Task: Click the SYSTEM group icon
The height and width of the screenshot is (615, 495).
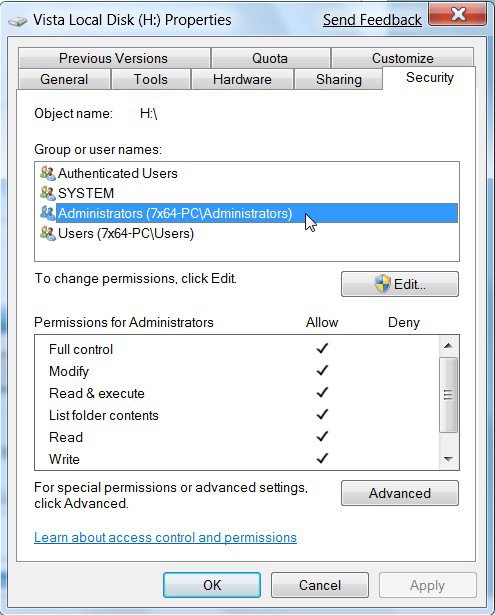Action: coord(47,193)
